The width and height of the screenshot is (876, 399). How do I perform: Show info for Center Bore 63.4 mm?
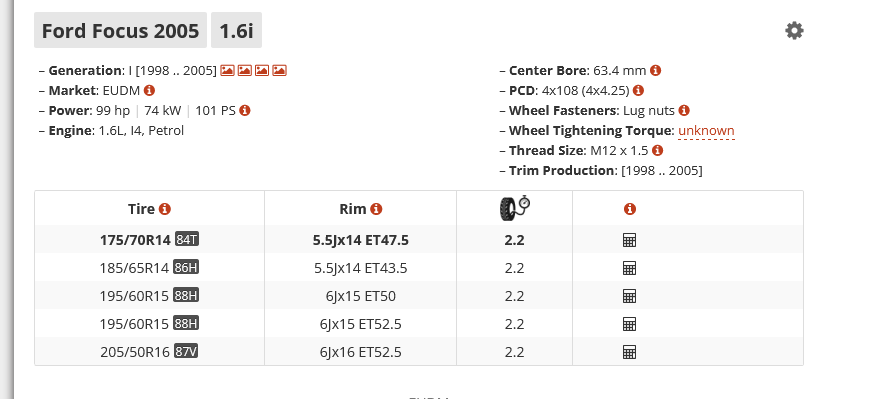[656, 70]
